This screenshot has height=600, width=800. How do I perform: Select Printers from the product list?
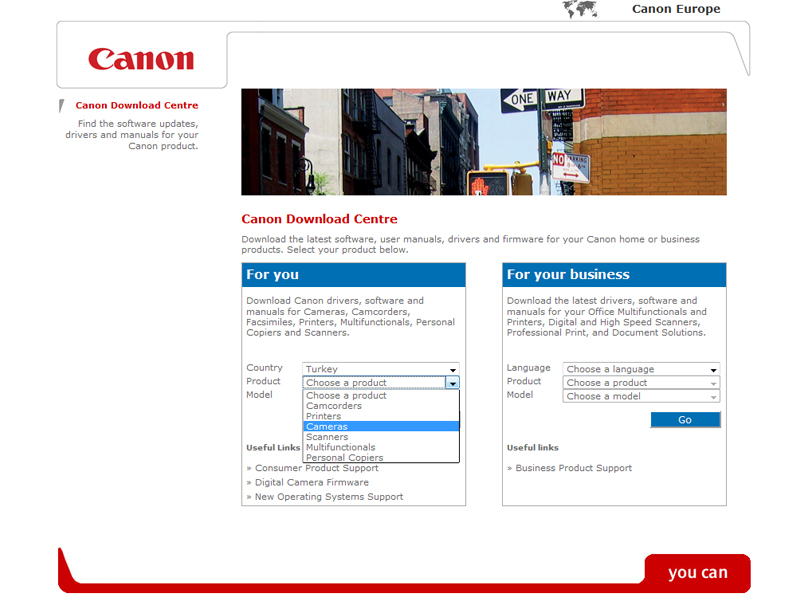pyautogui.click(x=323, y=416)
